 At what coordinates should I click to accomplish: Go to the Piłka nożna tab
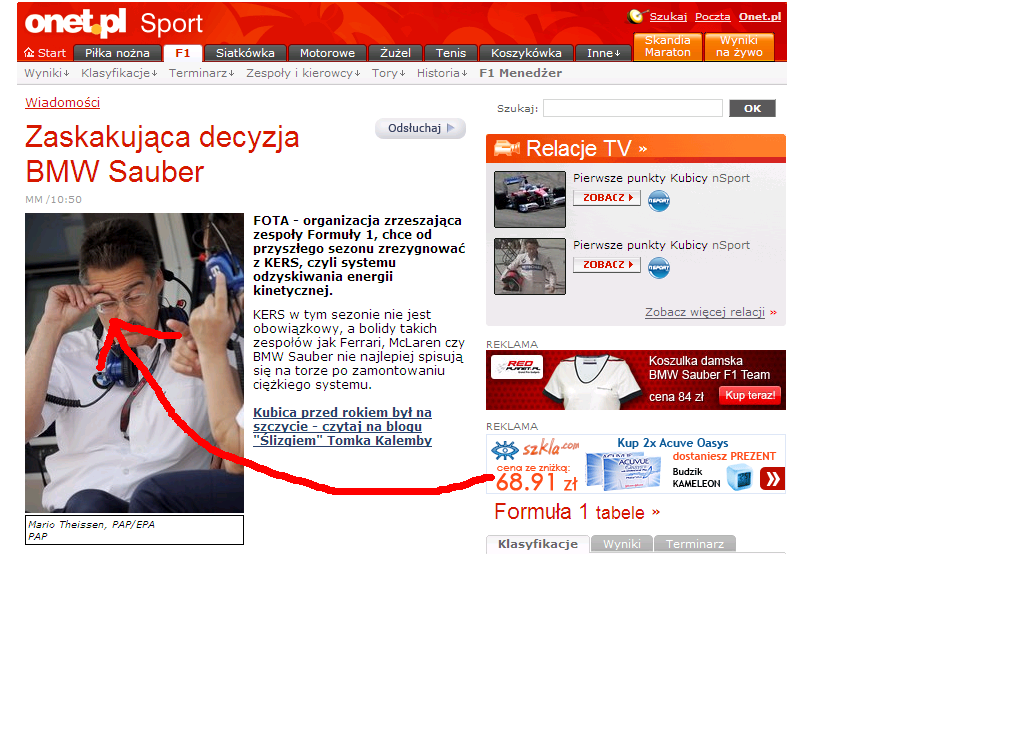pos(118,53)
